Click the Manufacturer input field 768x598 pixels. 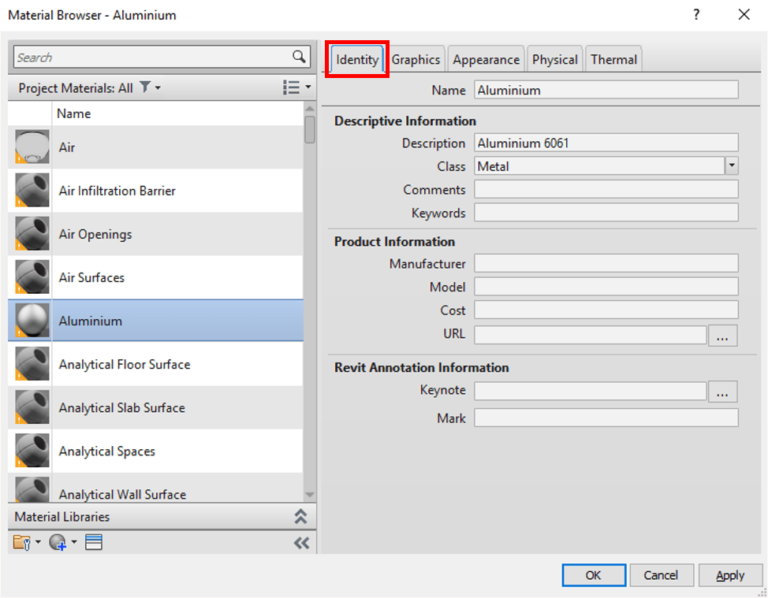coord(606,263)
